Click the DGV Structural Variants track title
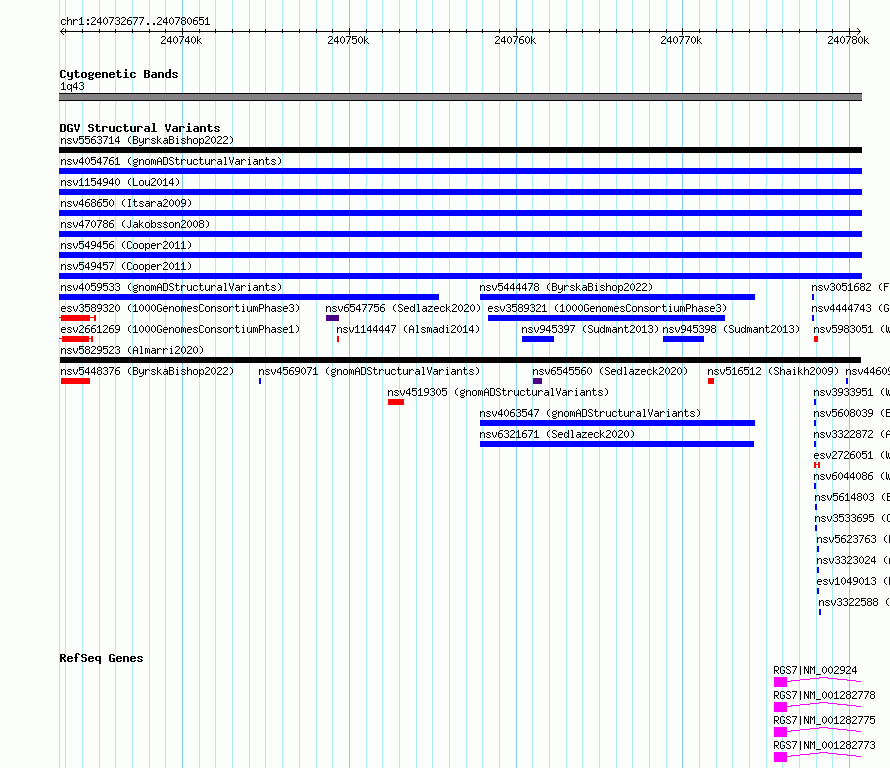890x768 pixels. 140,128
